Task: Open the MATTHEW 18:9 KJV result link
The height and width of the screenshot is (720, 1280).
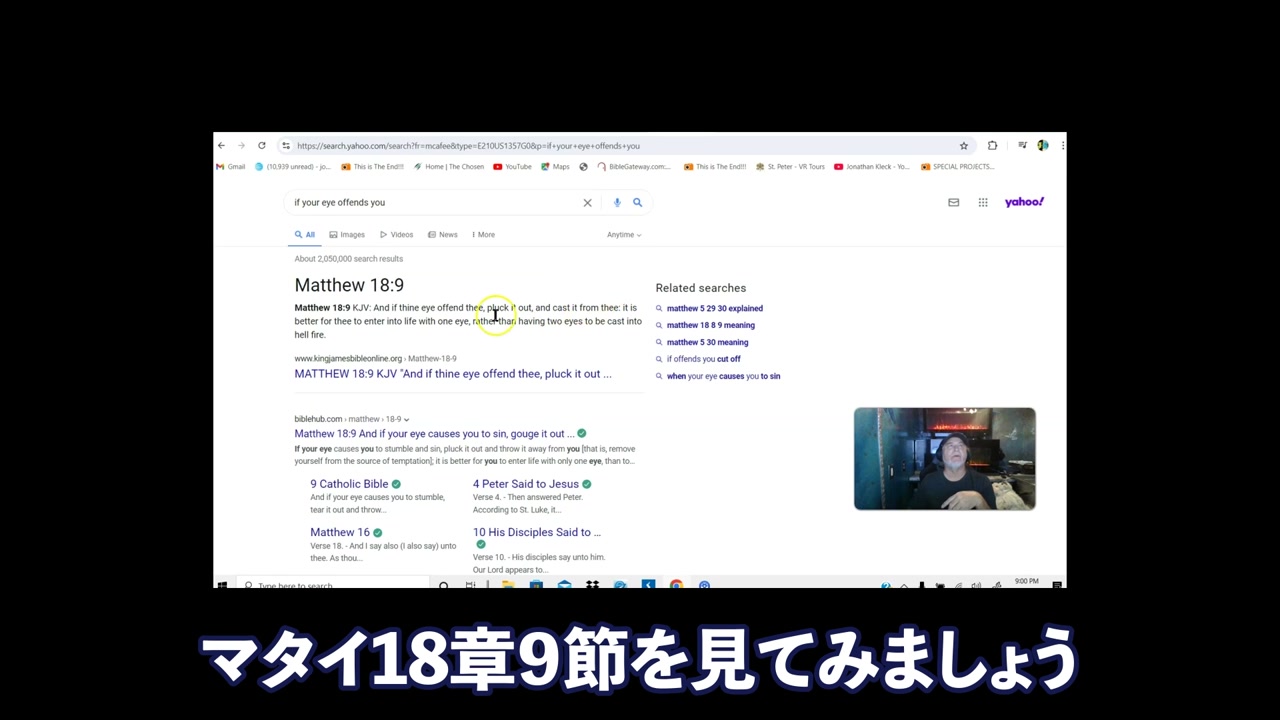Action: [x=452, y=374]
